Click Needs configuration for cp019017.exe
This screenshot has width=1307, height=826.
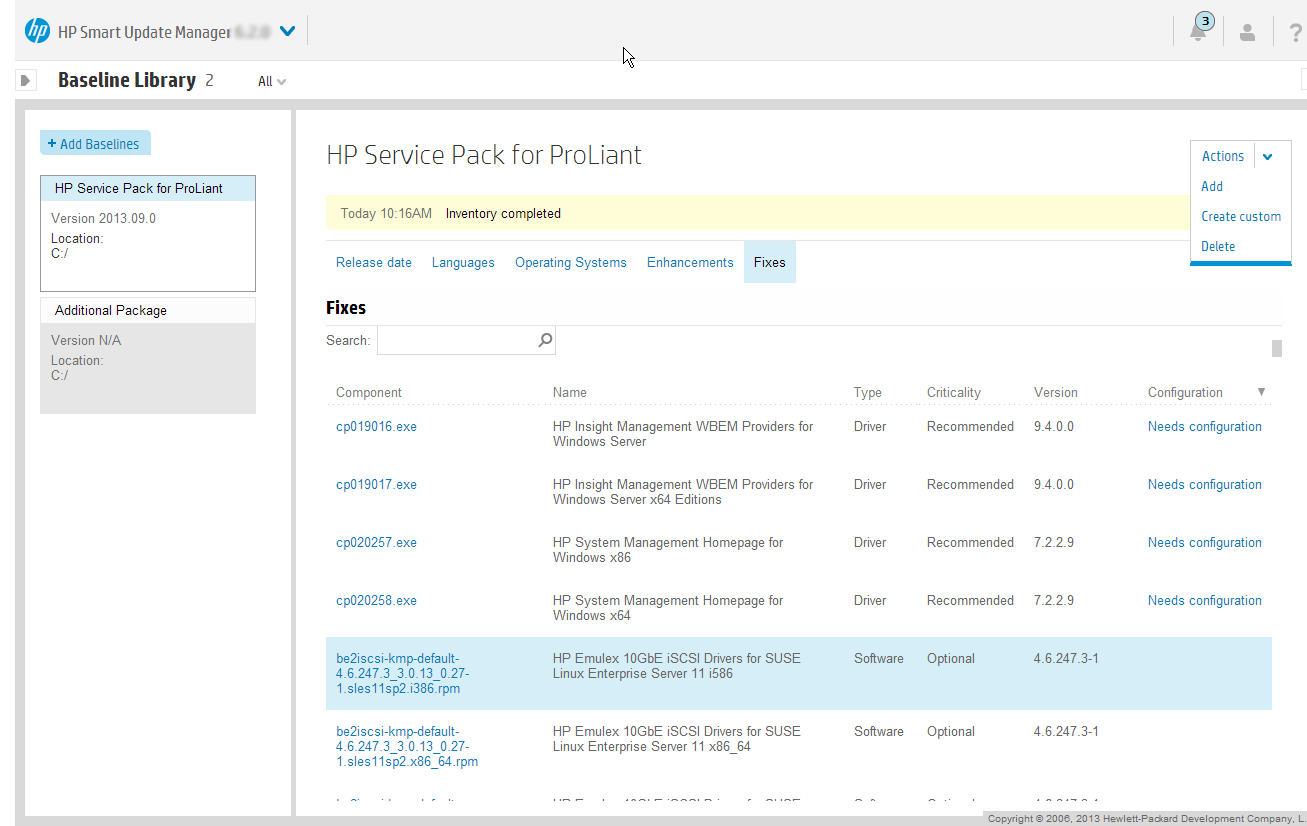(x=1205, y=484)
